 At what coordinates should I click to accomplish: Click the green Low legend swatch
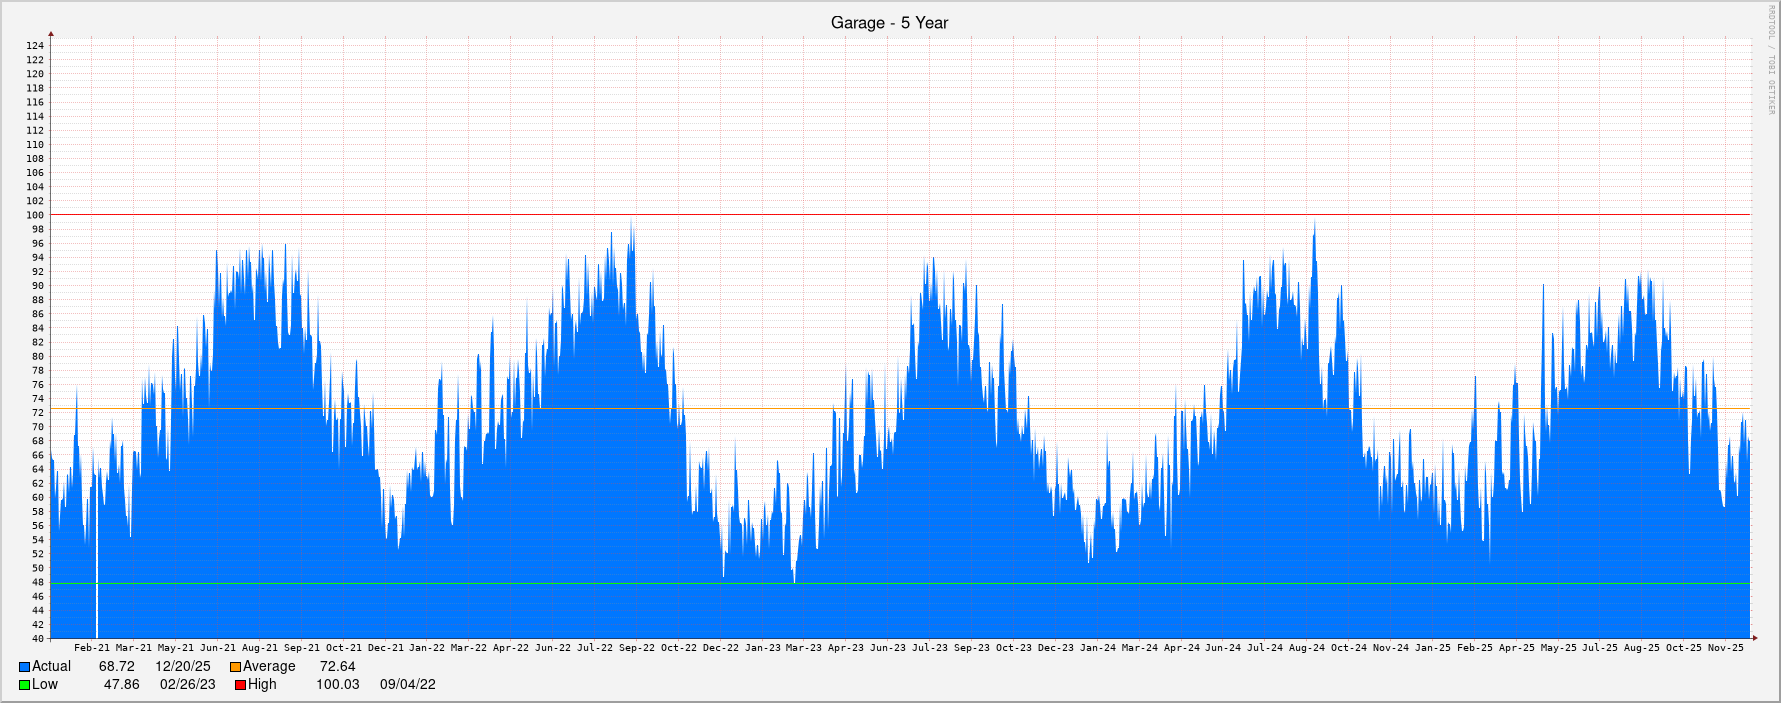24,685
